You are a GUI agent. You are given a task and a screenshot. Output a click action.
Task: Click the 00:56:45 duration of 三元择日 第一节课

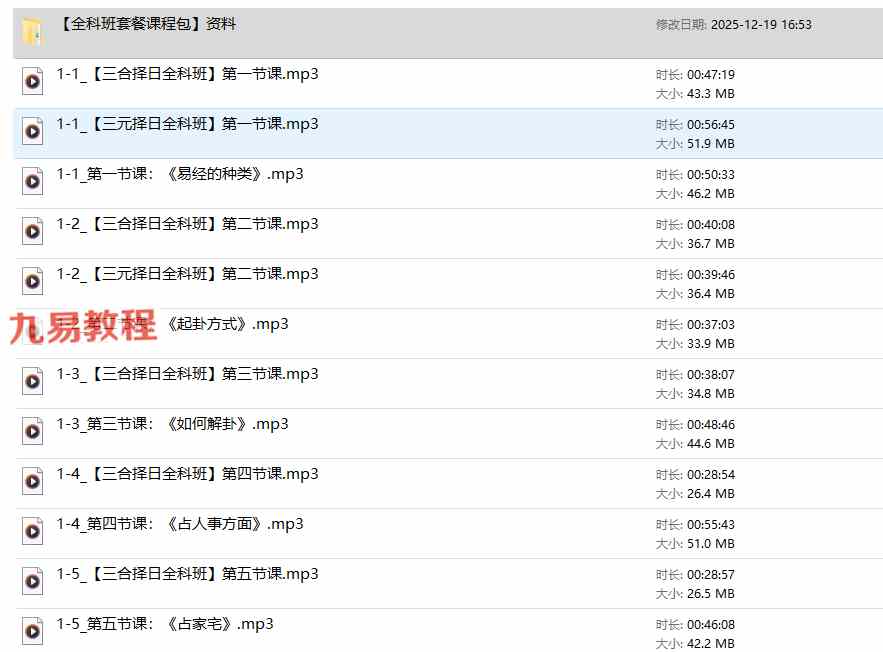click(710, 125)
